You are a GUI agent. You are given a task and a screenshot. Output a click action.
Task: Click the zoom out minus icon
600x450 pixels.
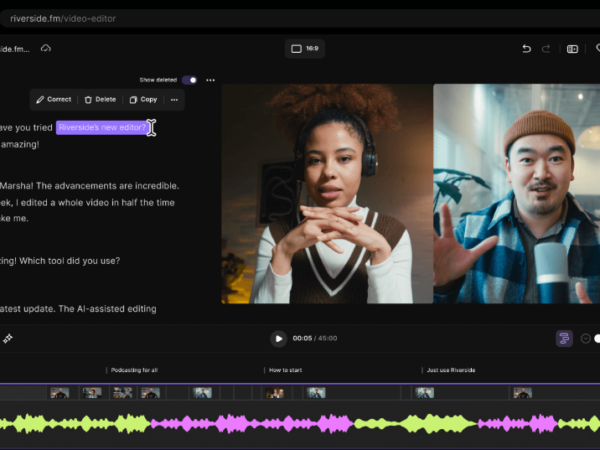point(585,338)
